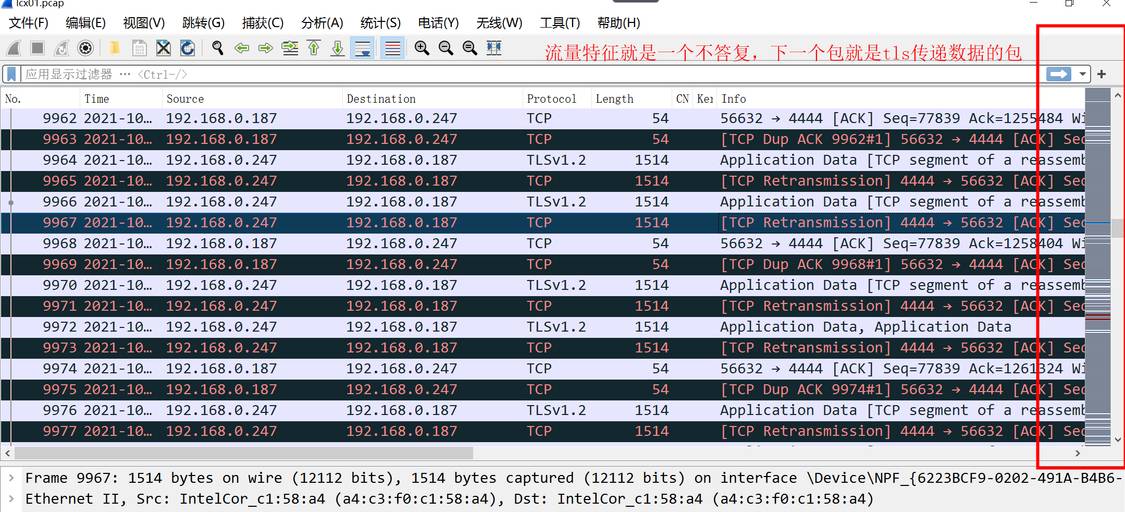Sort by the Info column header
Image resolution: width=1125 pixels, height=512 pixels.
pos(900,98)
